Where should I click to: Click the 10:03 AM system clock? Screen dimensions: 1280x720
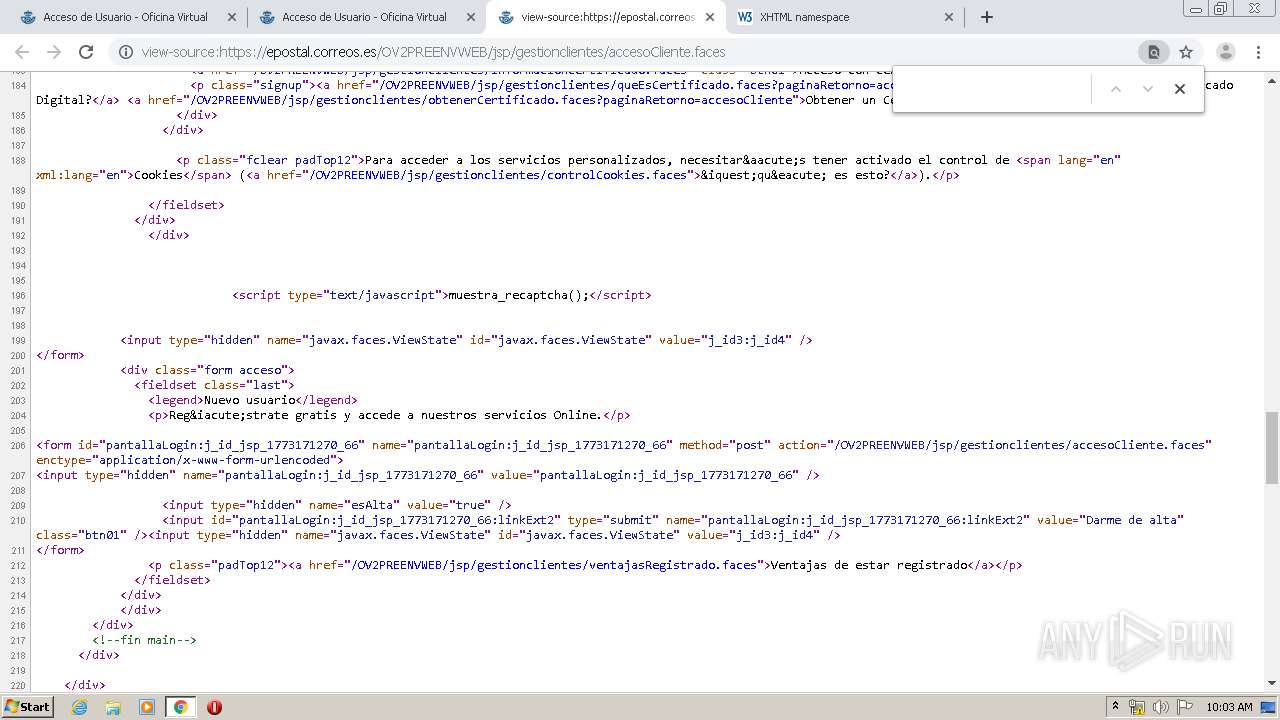pos(1229,707)
